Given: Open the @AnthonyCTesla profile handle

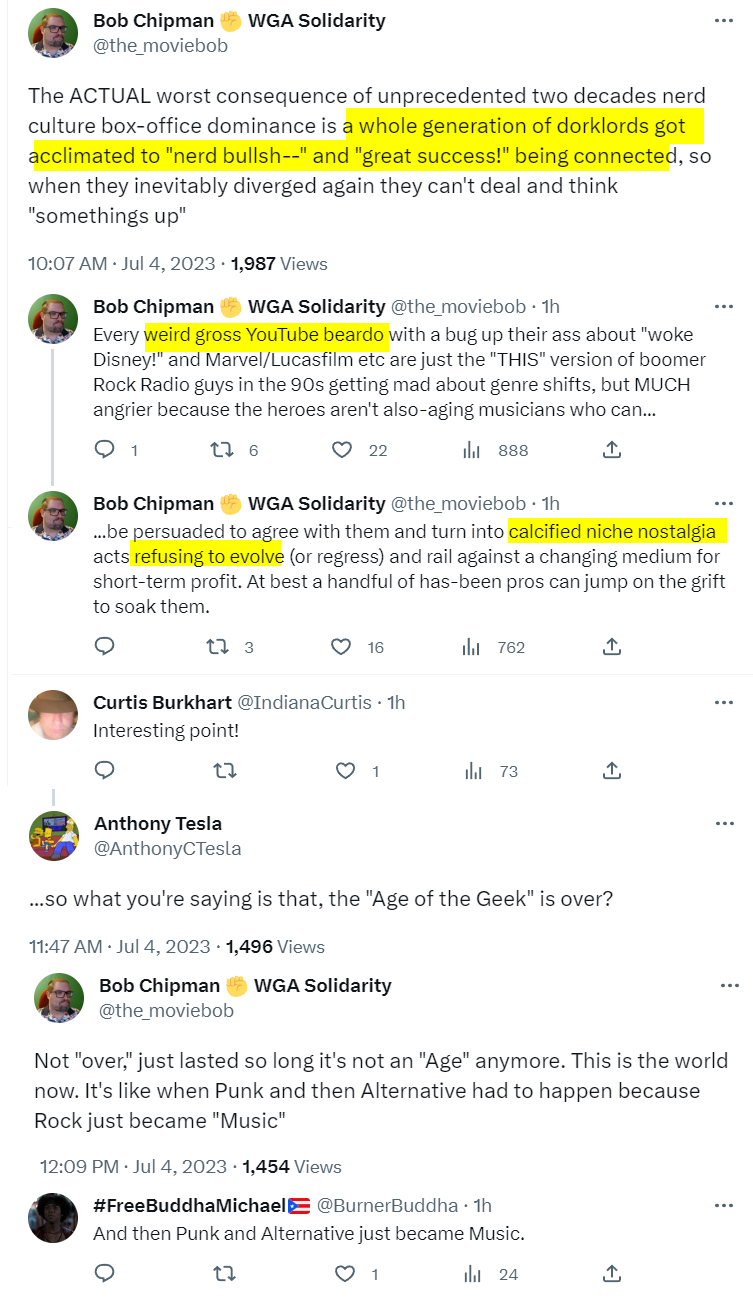Looking at the screenshot, I should tap(167, 849).
